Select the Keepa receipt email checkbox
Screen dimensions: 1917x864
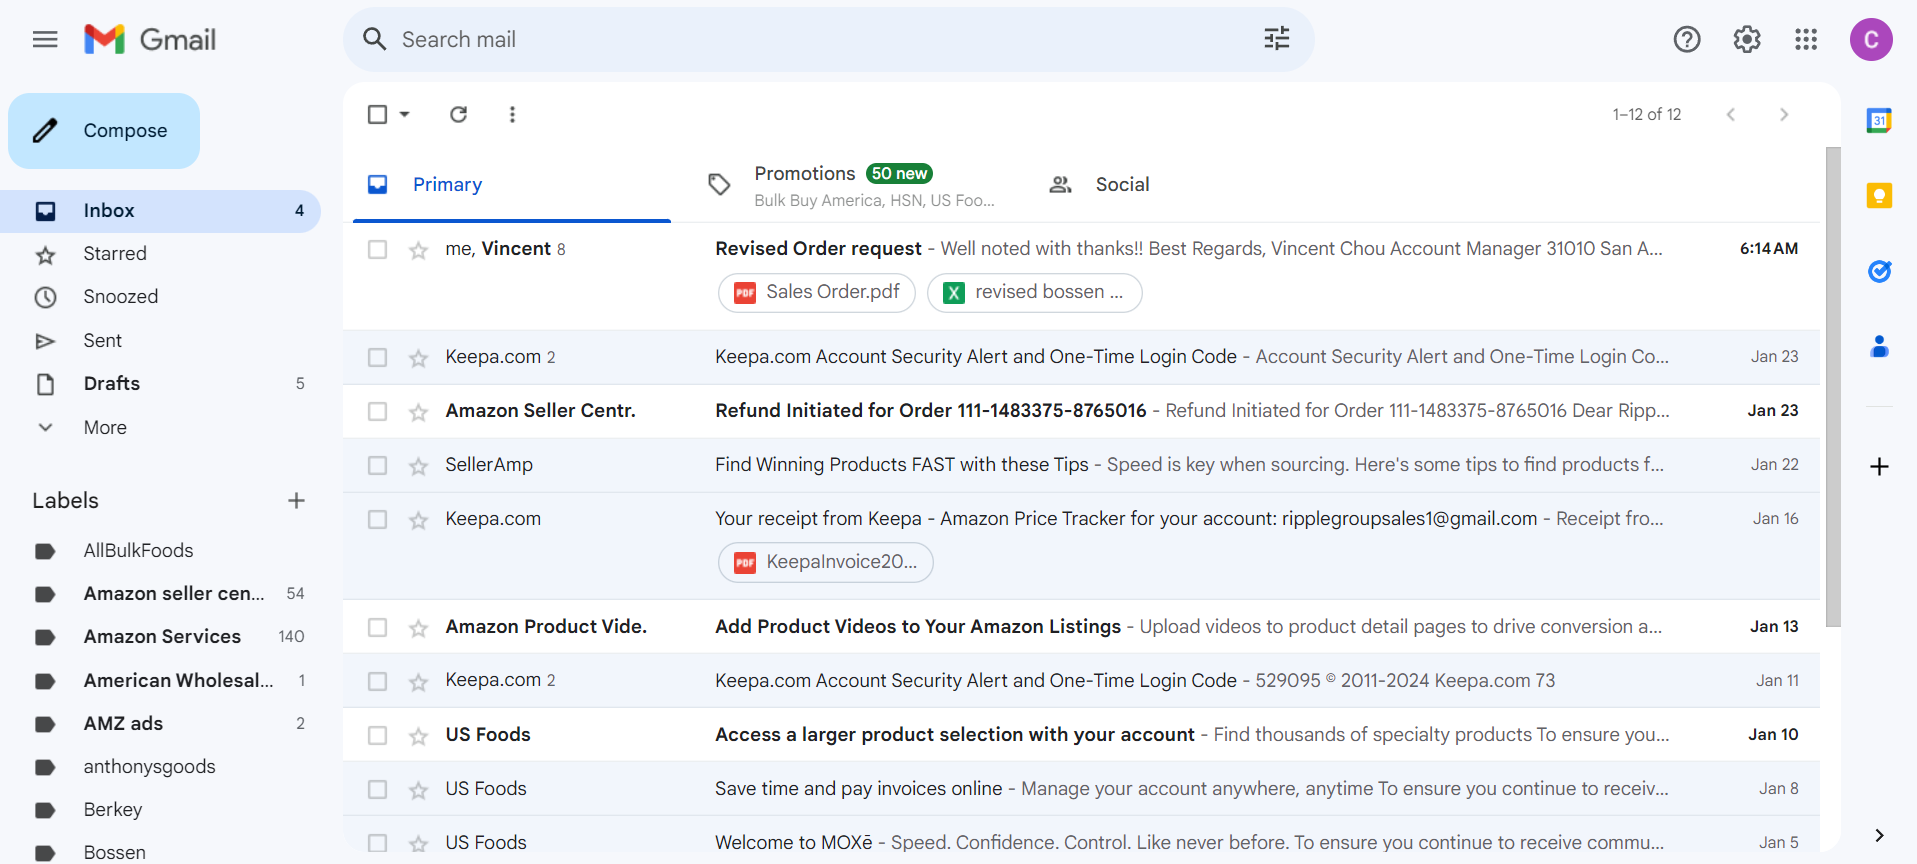tap(377, 519)
